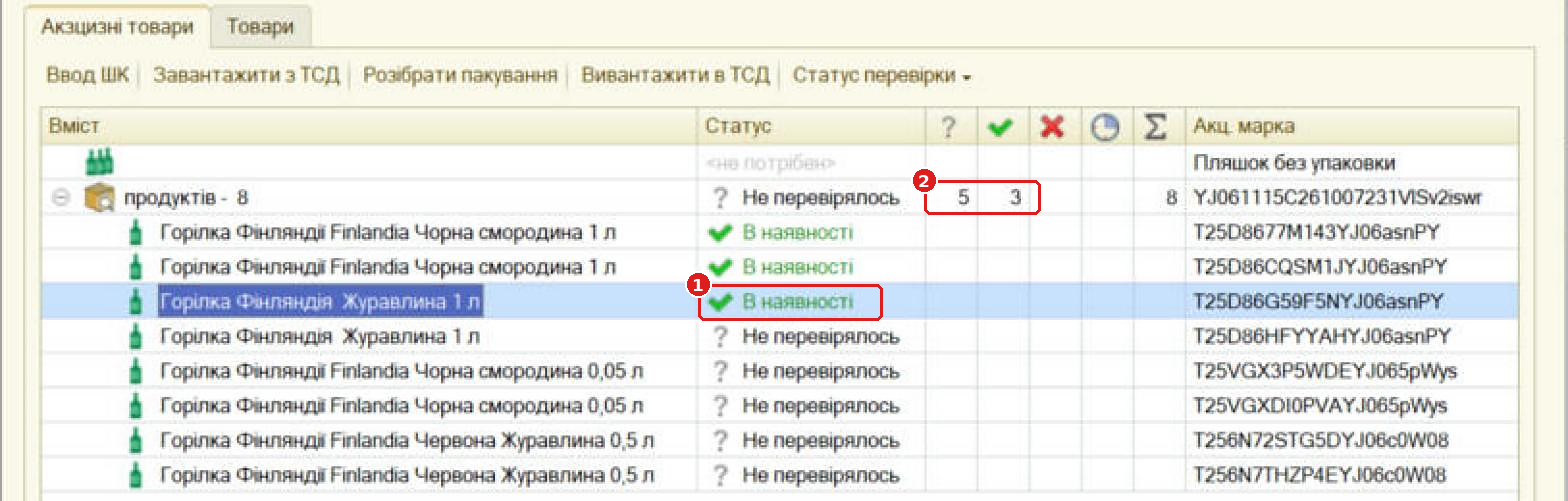Click bottle icon of row T256N72STG5DYJ06c0W08
This screenshot has height=501, width=1568.
tap(138, 441)
